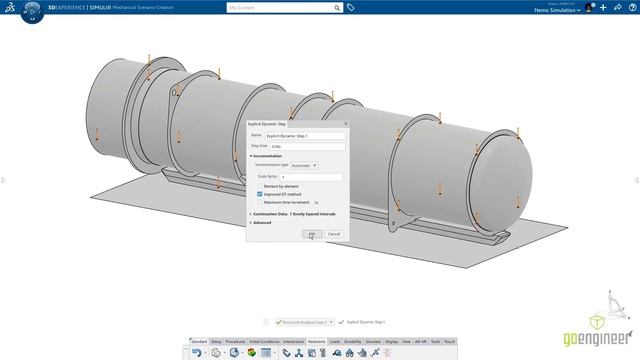The height and width of the screenshot is (360, 640).
Task: Open dropdown arrow beside update icon
Action: 242,353
